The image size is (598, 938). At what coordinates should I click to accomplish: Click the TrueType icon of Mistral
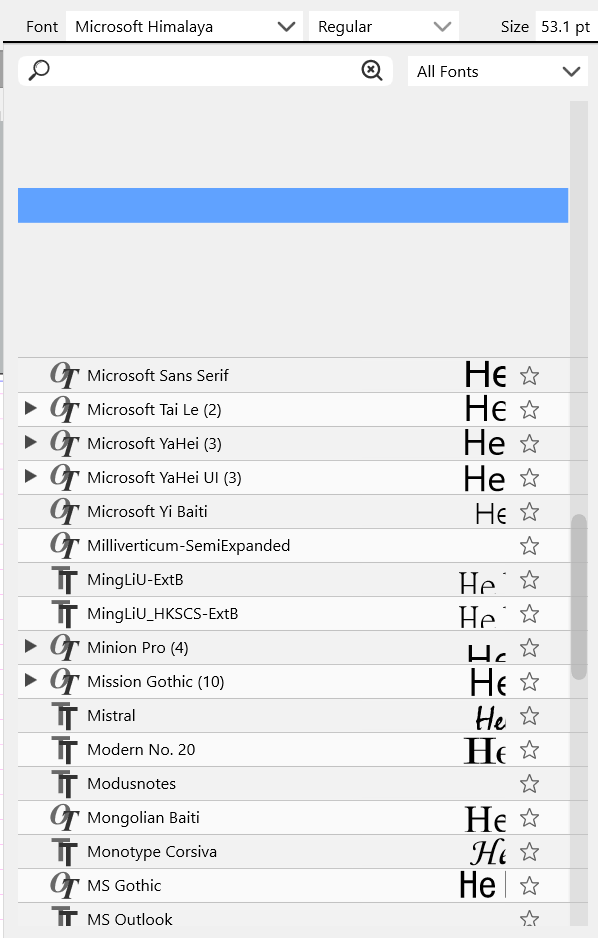(64, 717)
